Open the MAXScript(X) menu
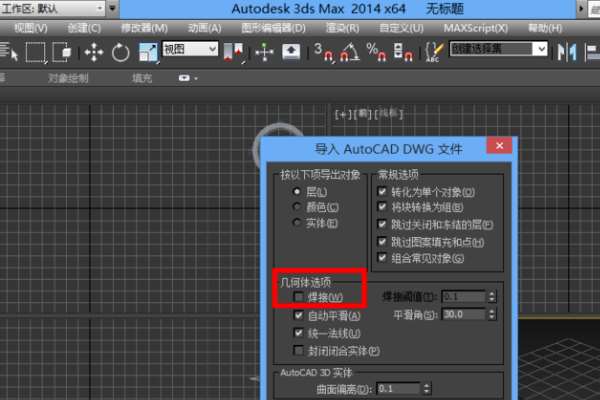 click(476, 28)
